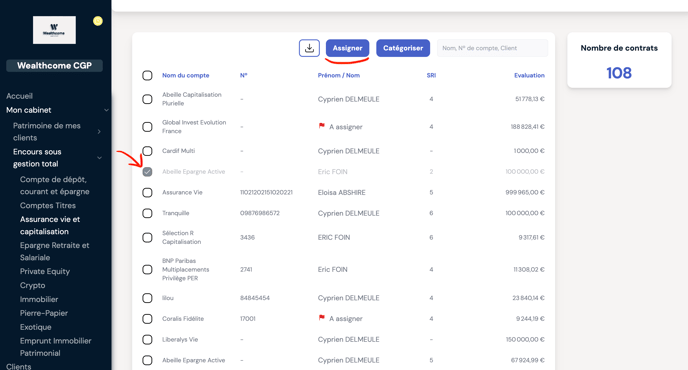Sort by N° column header
Screen dimensions: 688x370
point(244,75)
